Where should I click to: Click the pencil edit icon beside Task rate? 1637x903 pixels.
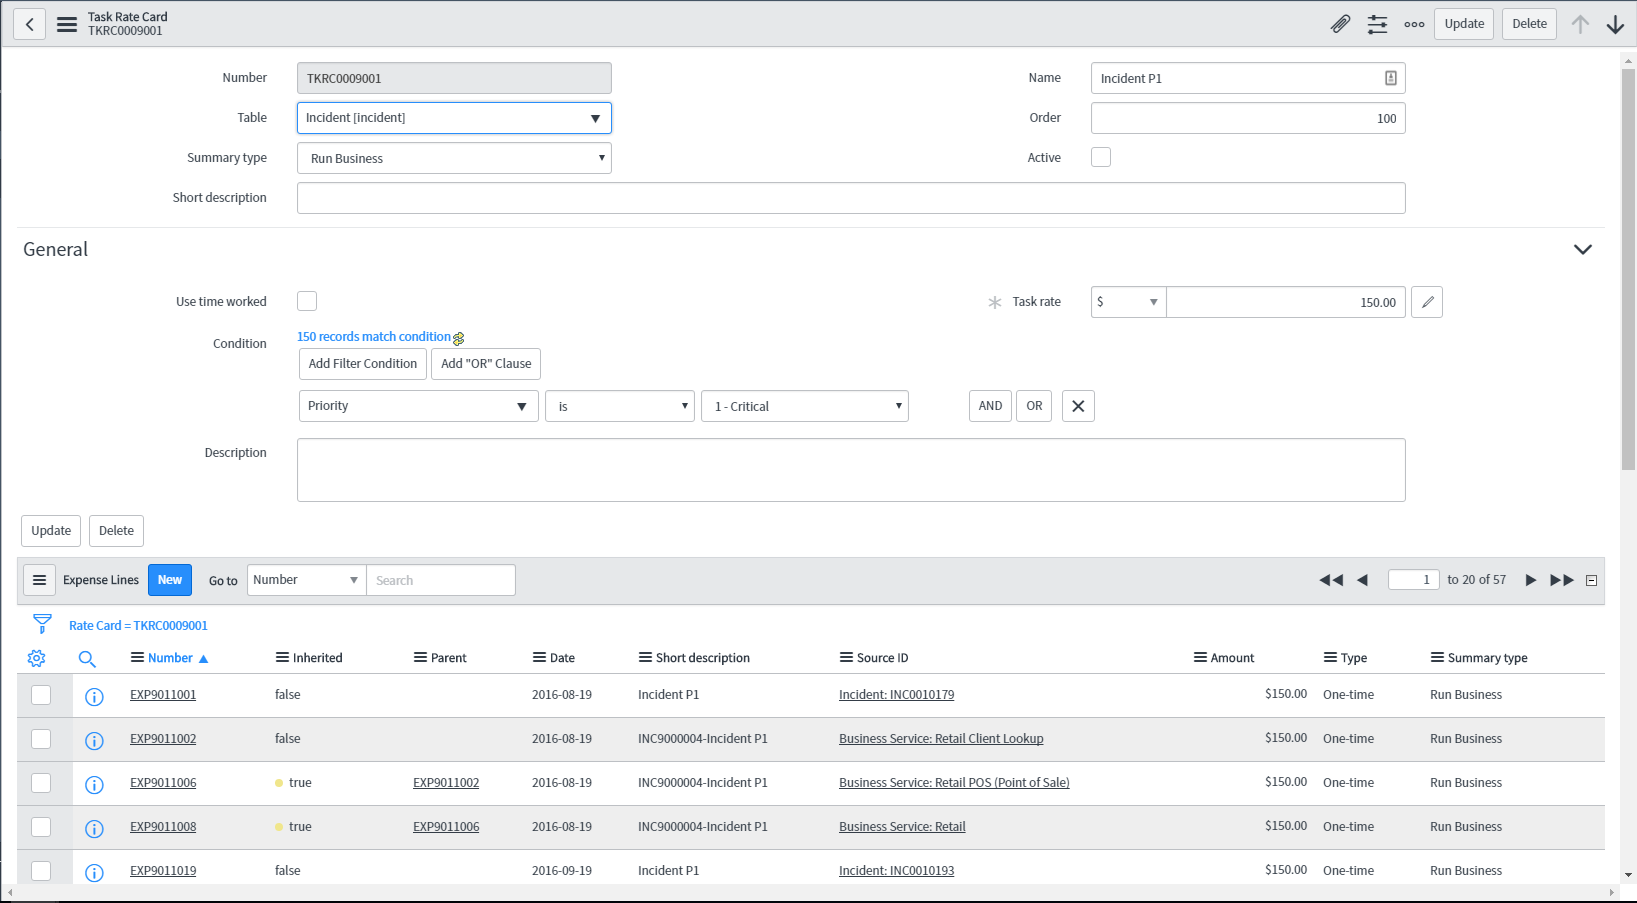coord(1427,302)
